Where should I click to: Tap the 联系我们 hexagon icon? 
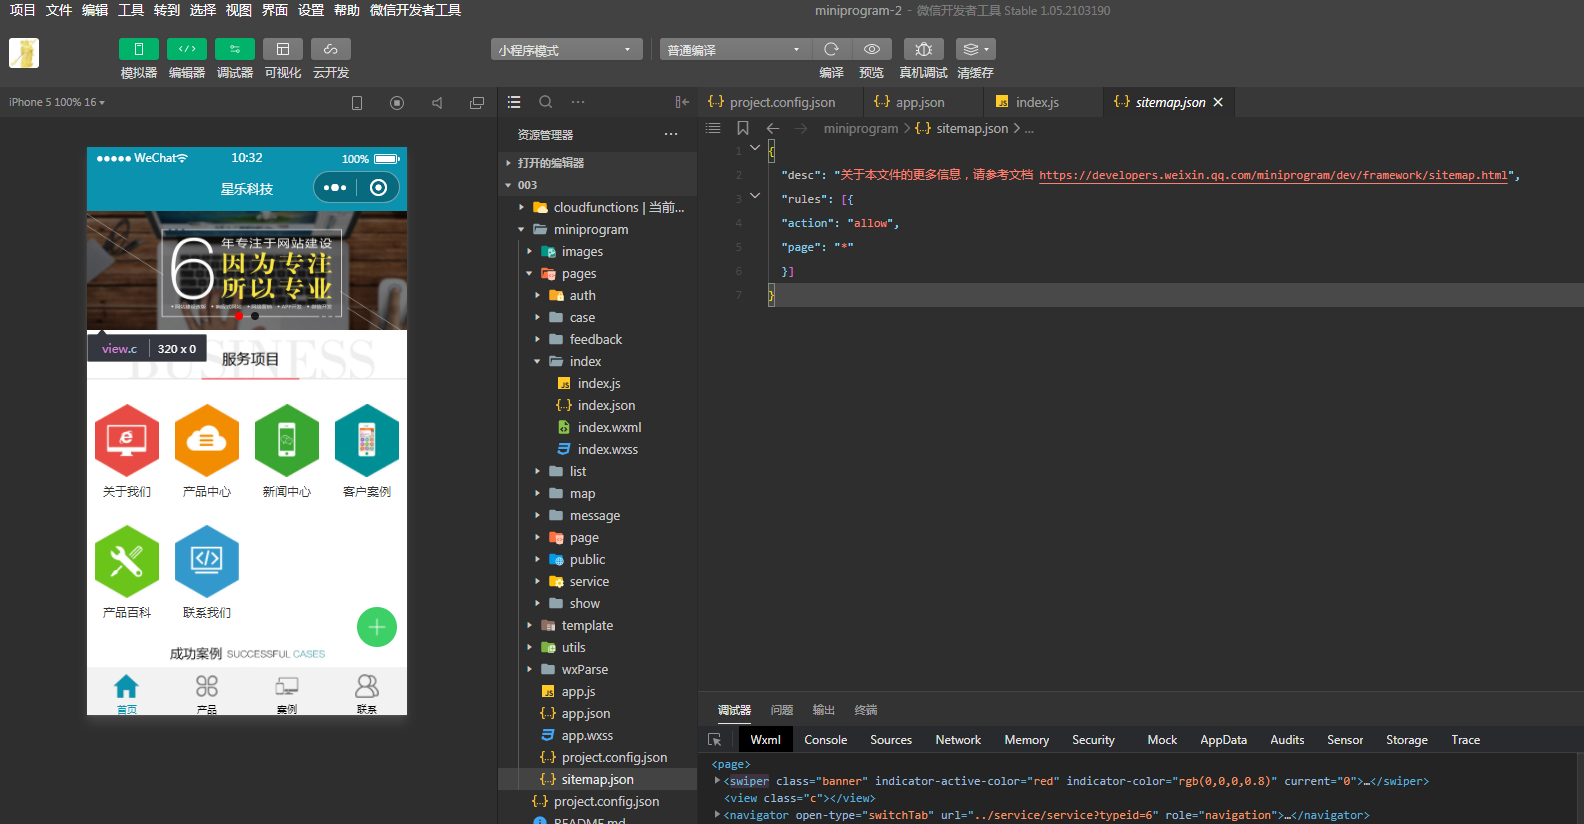[x=207, y=561]
